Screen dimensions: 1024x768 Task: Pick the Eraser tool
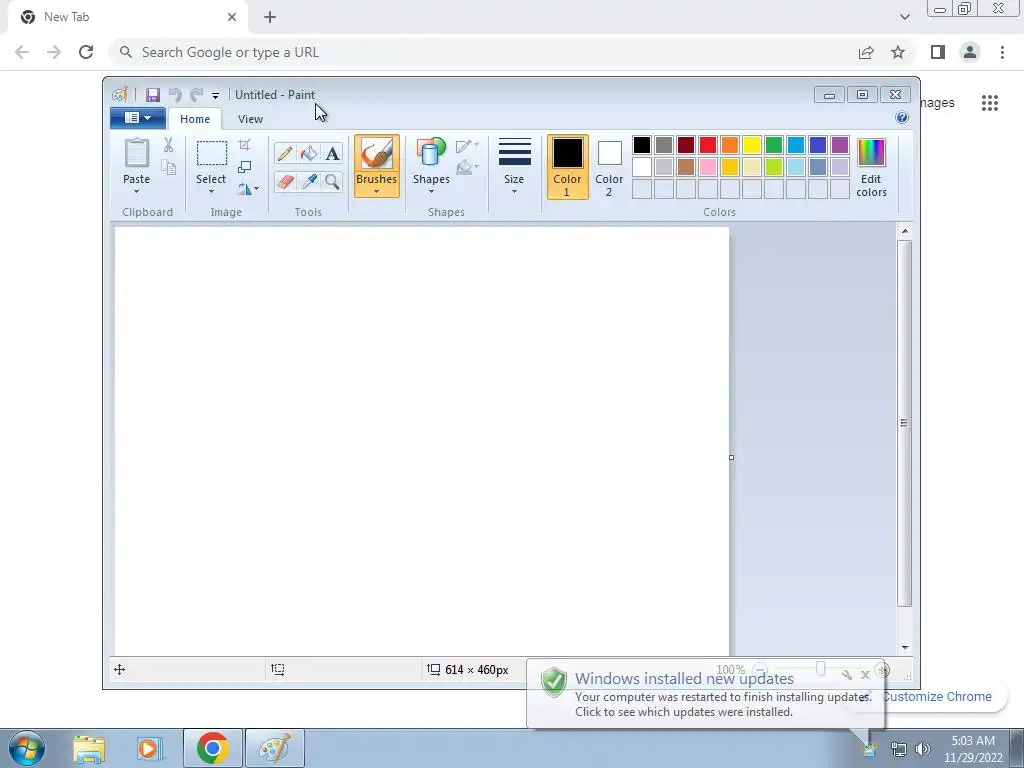pyautogui.click(x=285, y=181)
